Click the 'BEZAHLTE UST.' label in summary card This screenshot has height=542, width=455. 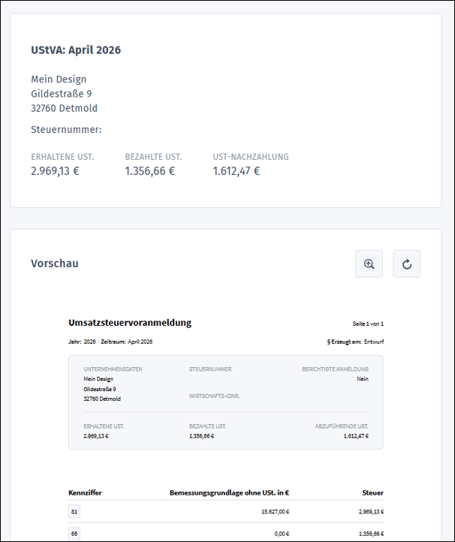point(153,157)
